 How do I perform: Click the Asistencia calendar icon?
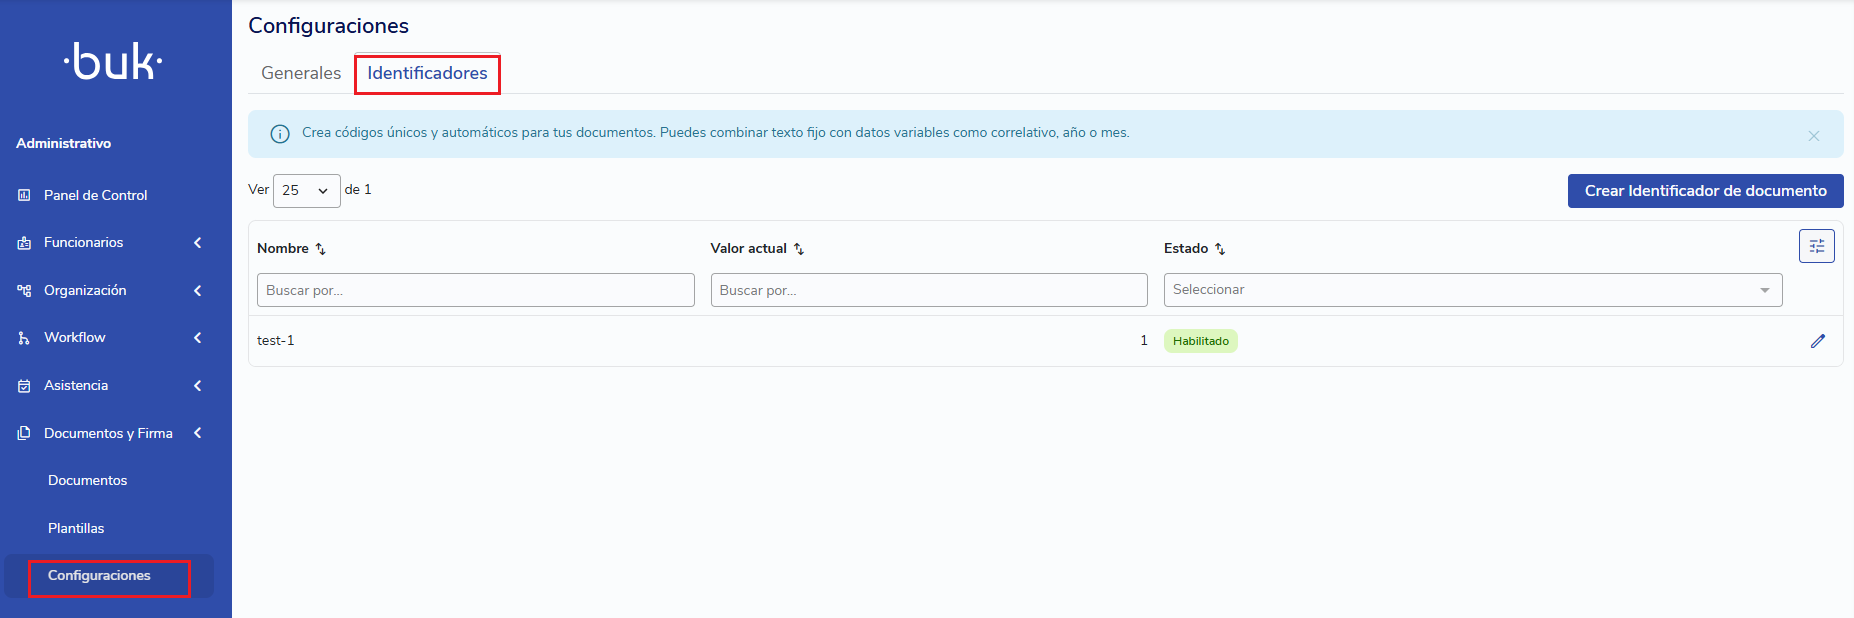click(24, 386)
